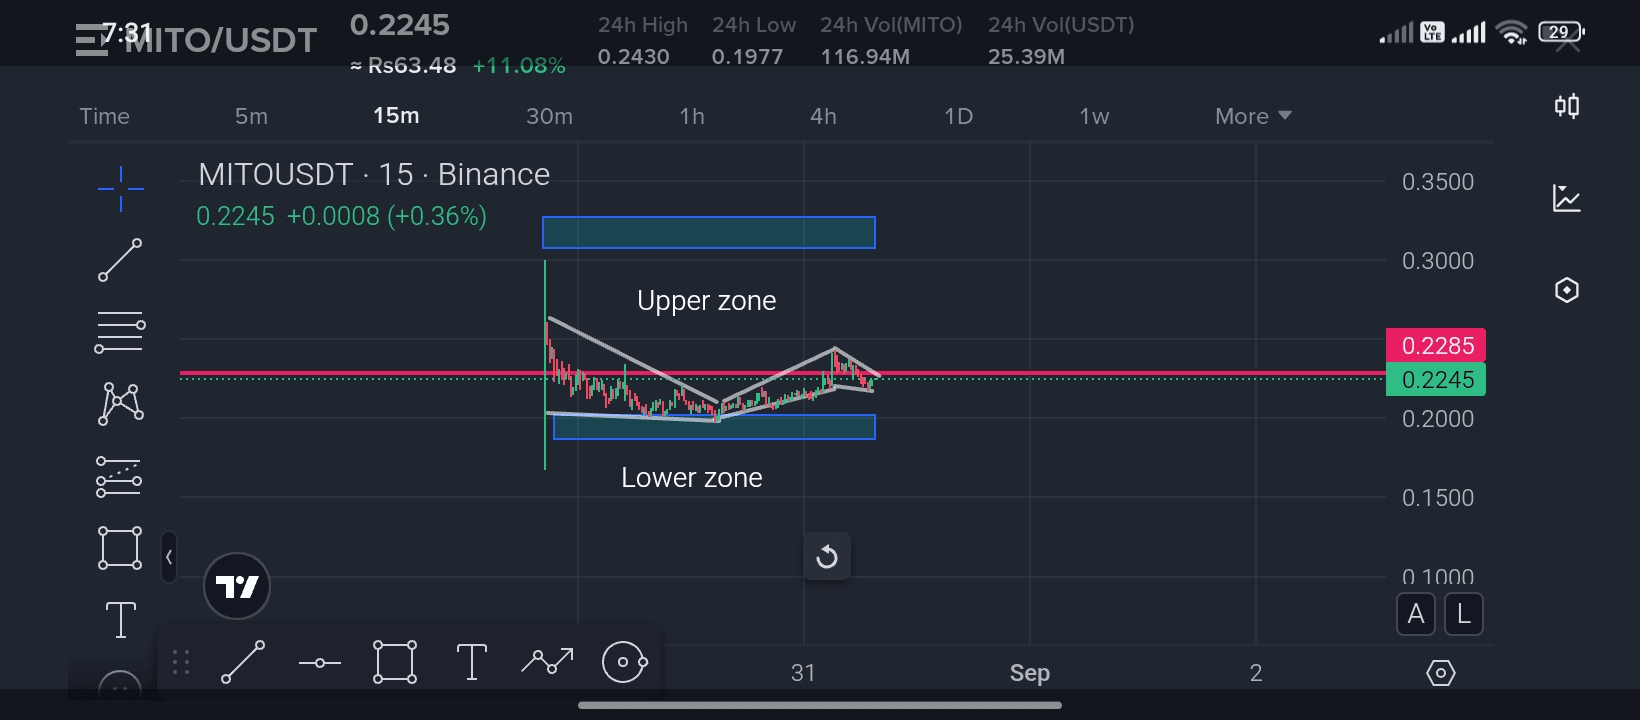Click the reset chart view button
The width and height of the screenshot is (1640, 720).
[827, 556]
